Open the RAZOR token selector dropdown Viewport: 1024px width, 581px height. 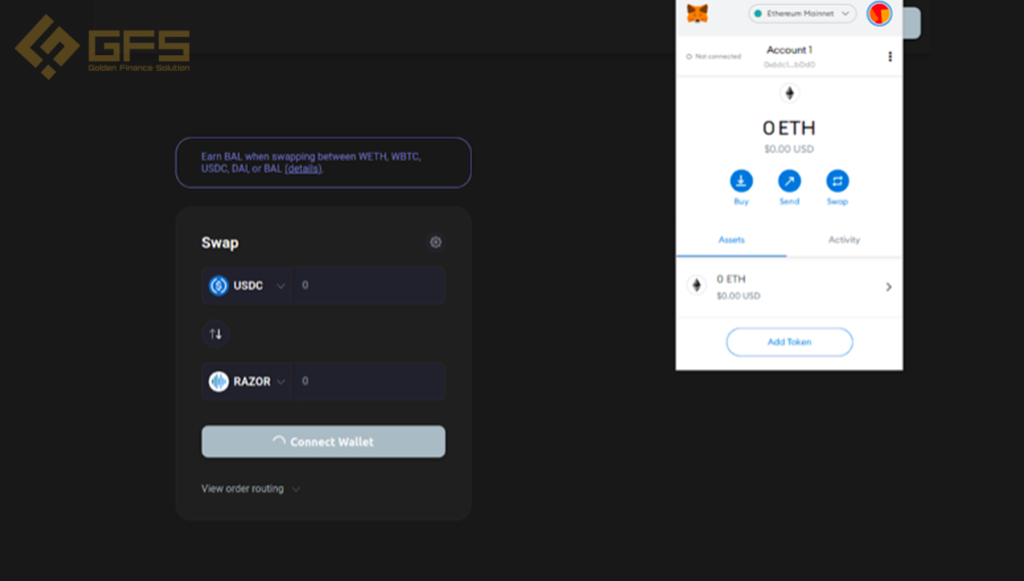pyautogui.click(x=247, y=381)
